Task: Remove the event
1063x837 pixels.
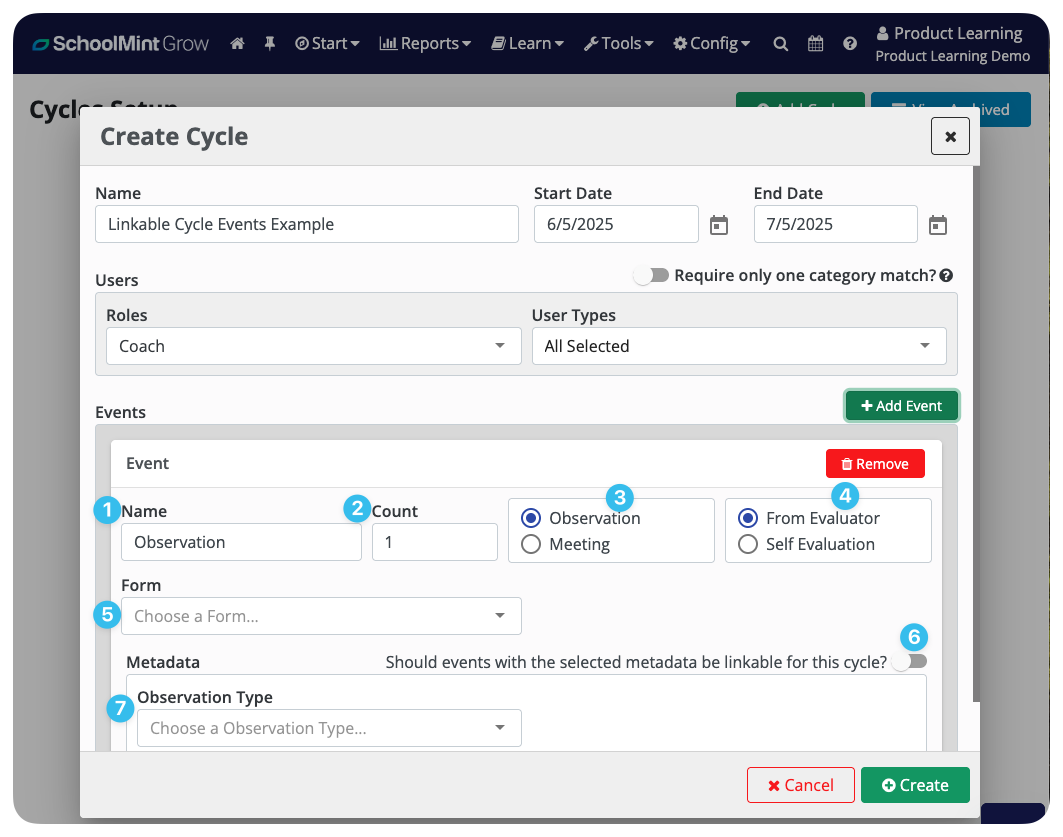Action: click(x=875, y=464)
